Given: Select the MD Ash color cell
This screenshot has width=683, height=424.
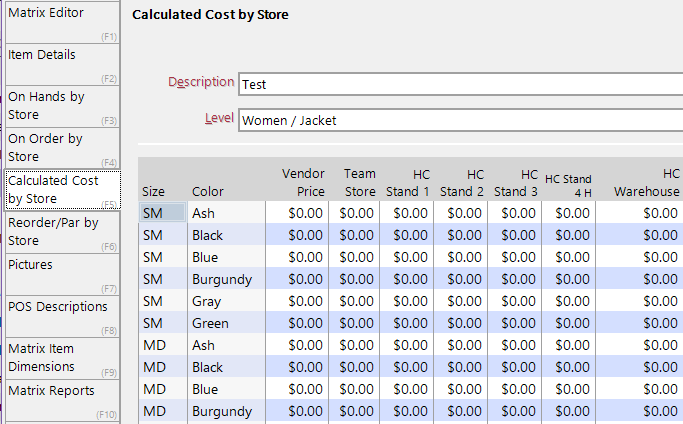Looking at the screenshot, I should (227, 345).
